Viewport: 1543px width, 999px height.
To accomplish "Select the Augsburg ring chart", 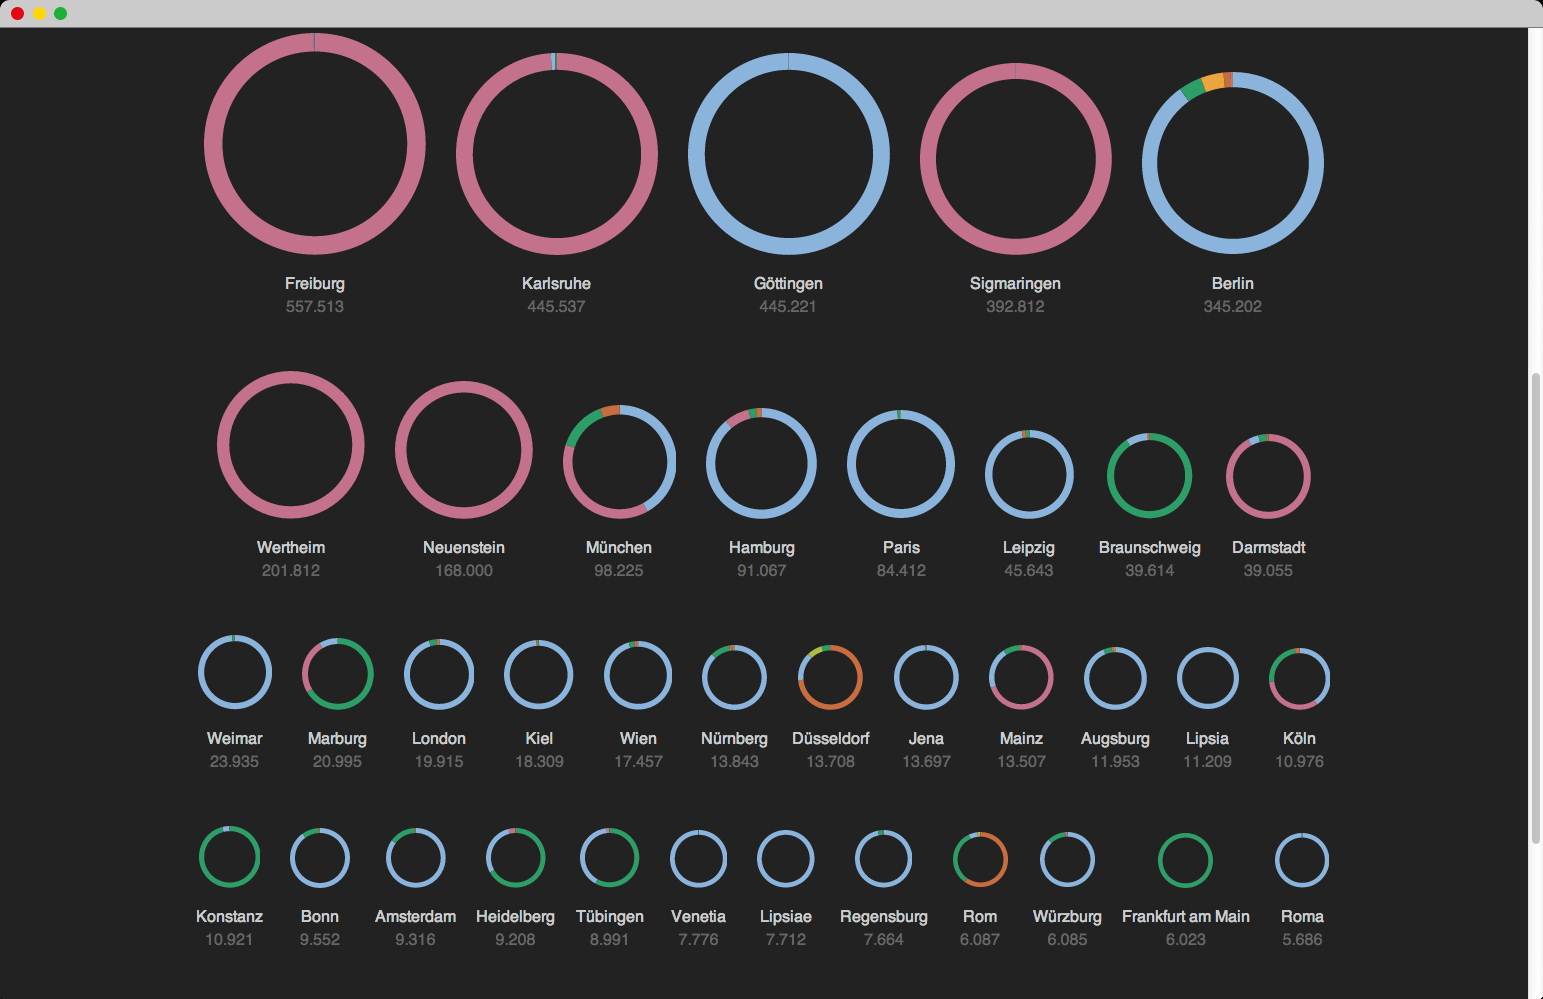I will [x=1115, y=678].
